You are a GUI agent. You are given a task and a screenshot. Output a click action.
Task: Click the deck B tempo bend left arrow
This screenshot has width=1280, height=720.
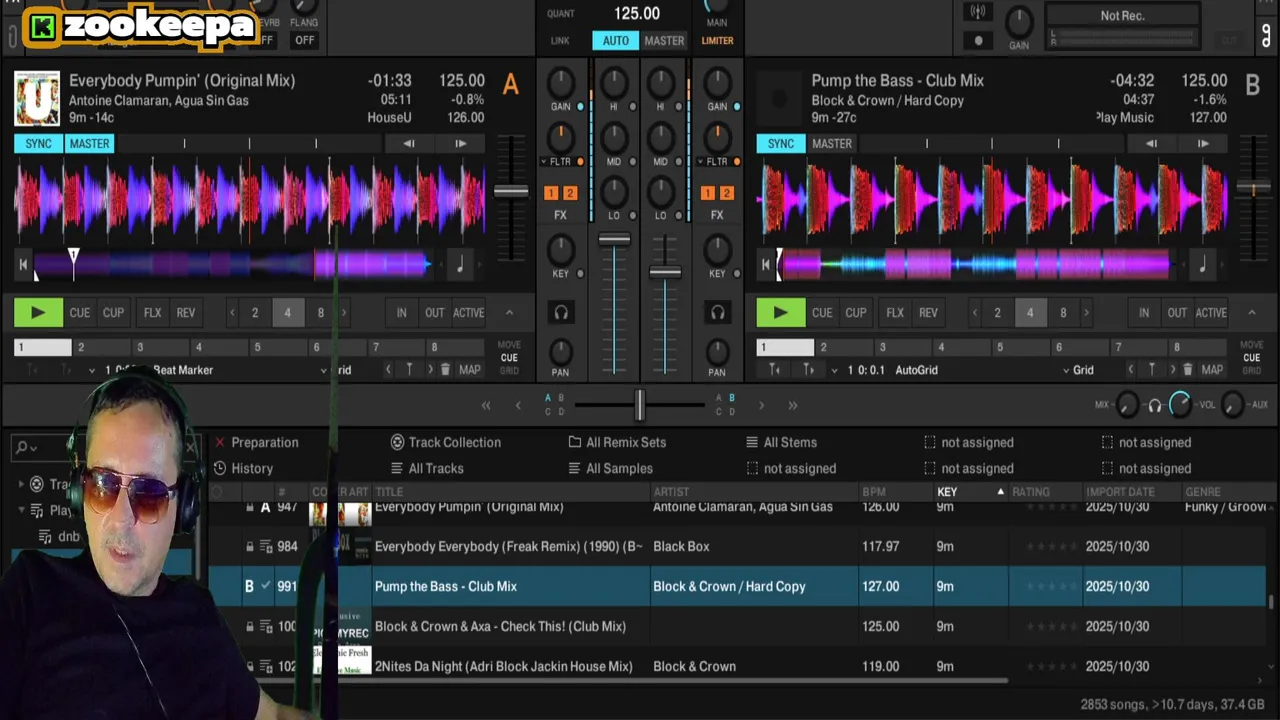coord(1151,144)
